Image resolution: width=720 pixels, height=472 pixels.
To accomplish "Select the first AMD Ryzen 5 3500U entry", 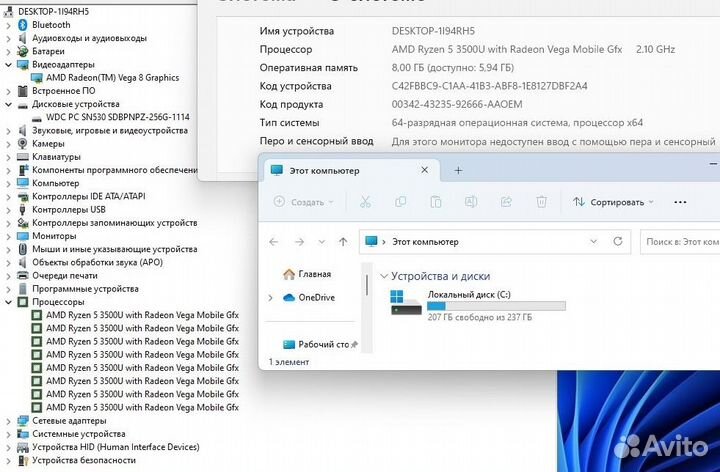I will pyautogui.click(x=142, y=315).
